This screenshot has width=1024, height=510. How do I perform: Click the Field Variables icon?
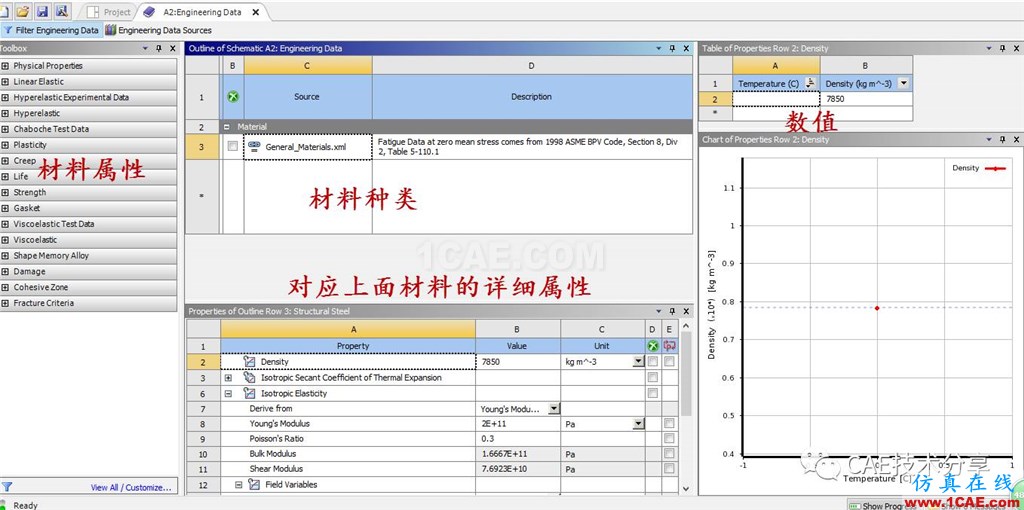click(255, 485)
